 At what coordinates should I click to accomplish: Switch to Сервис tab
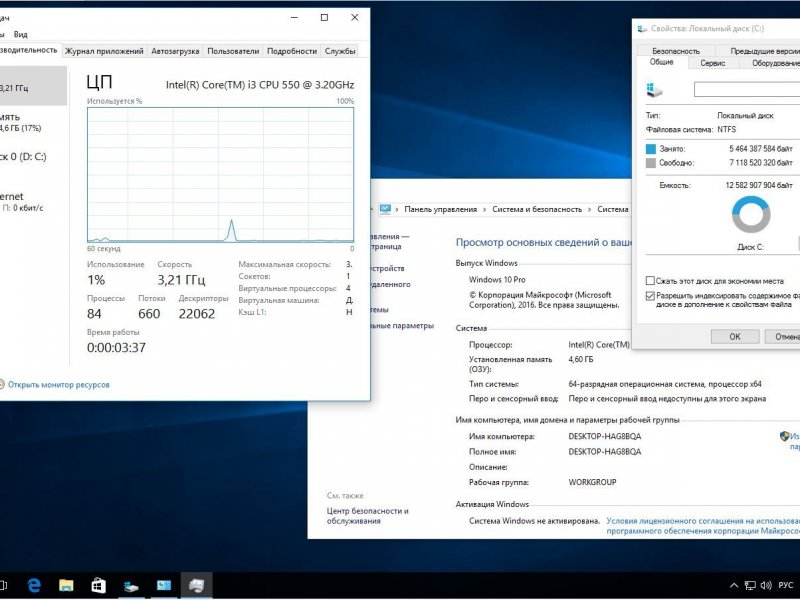point(713,63)
